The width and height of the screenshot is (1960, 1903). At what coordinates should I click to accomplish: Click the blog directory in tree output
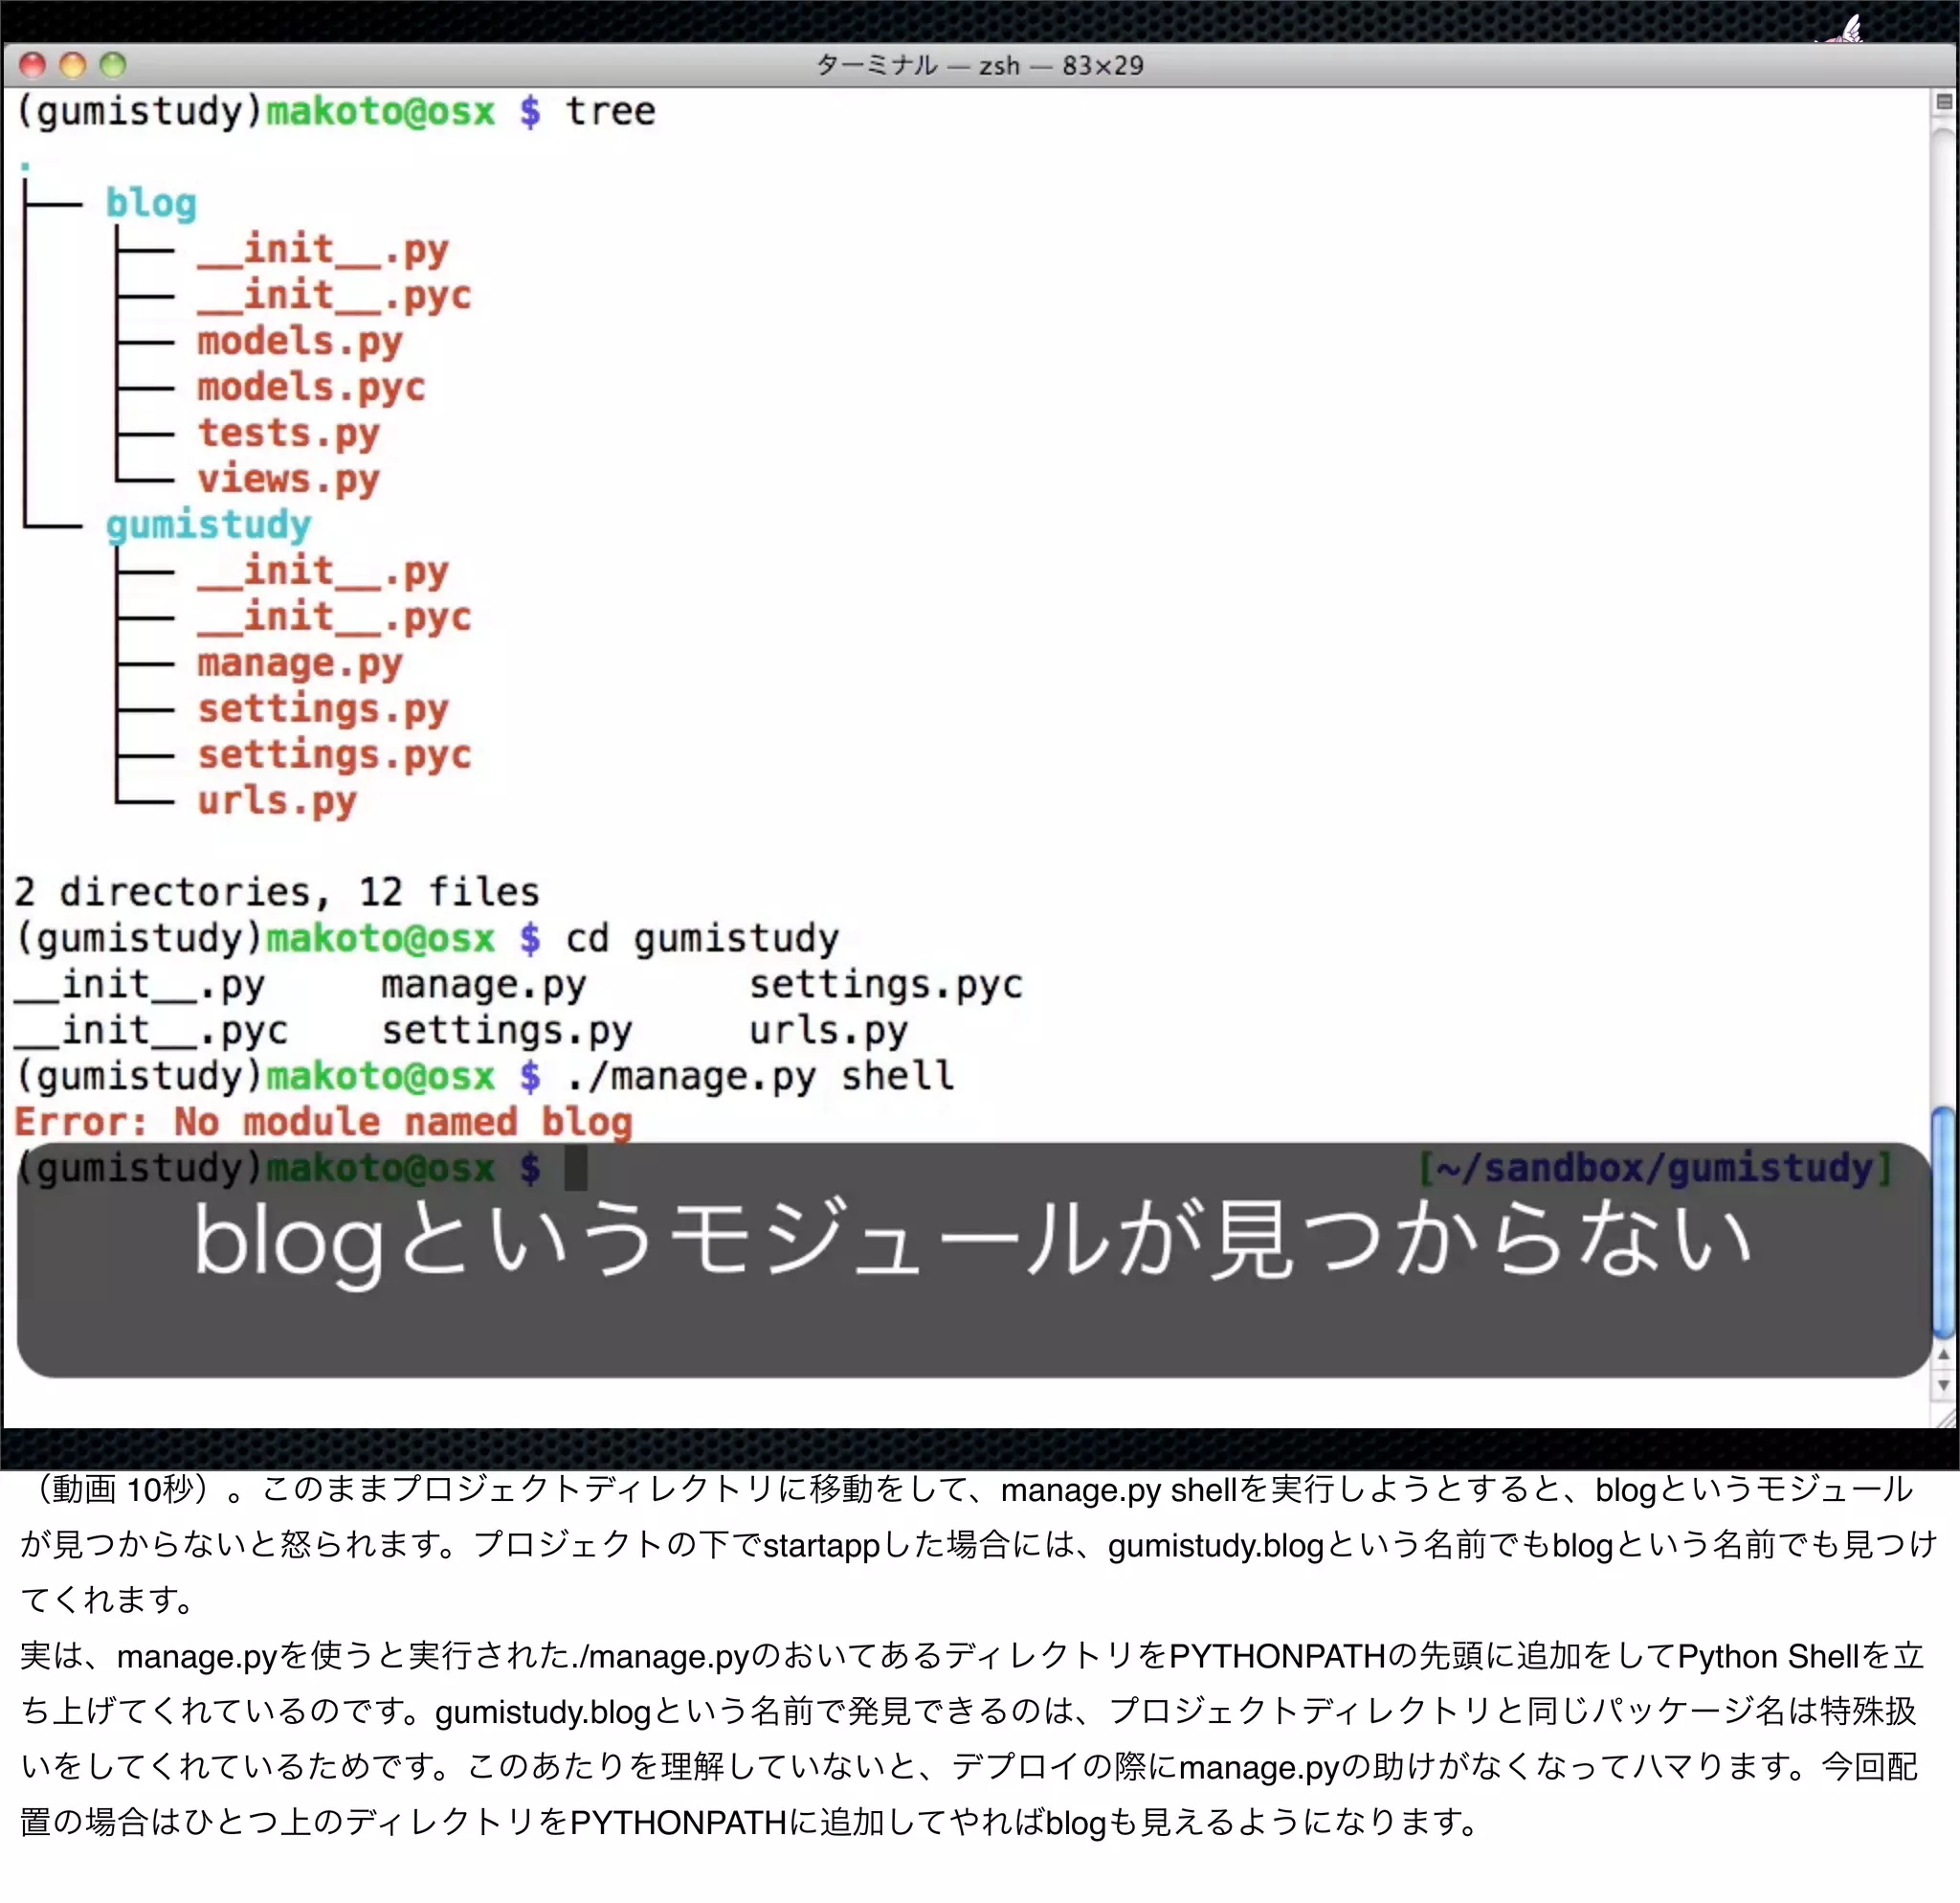point(151,203)
